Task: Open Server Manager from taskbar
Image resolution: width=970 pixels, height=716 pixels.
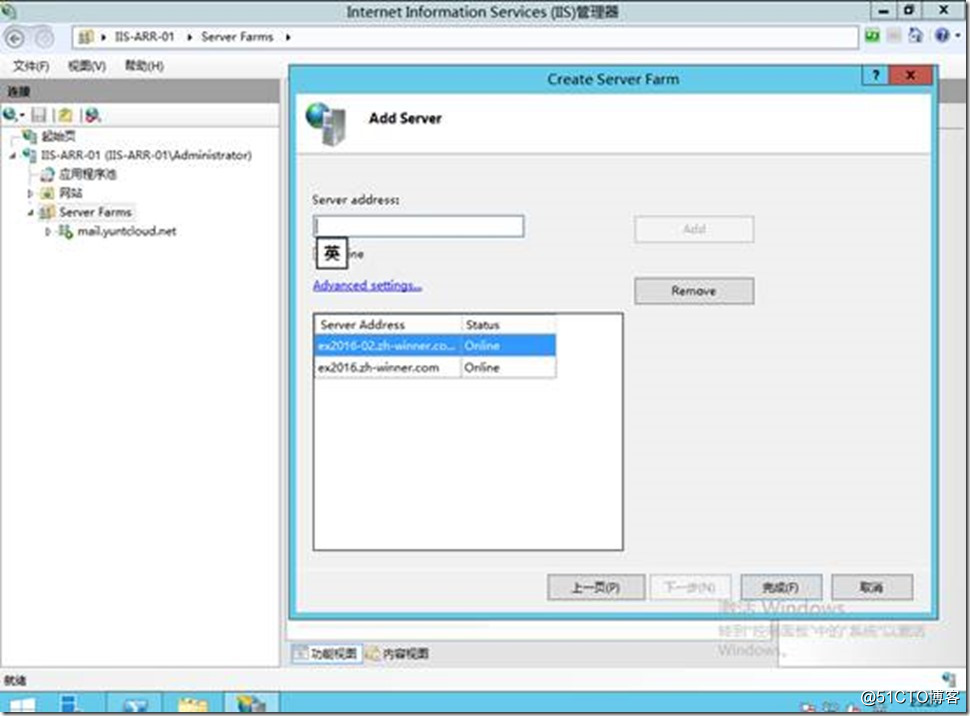Action: (x=73, y=704)
